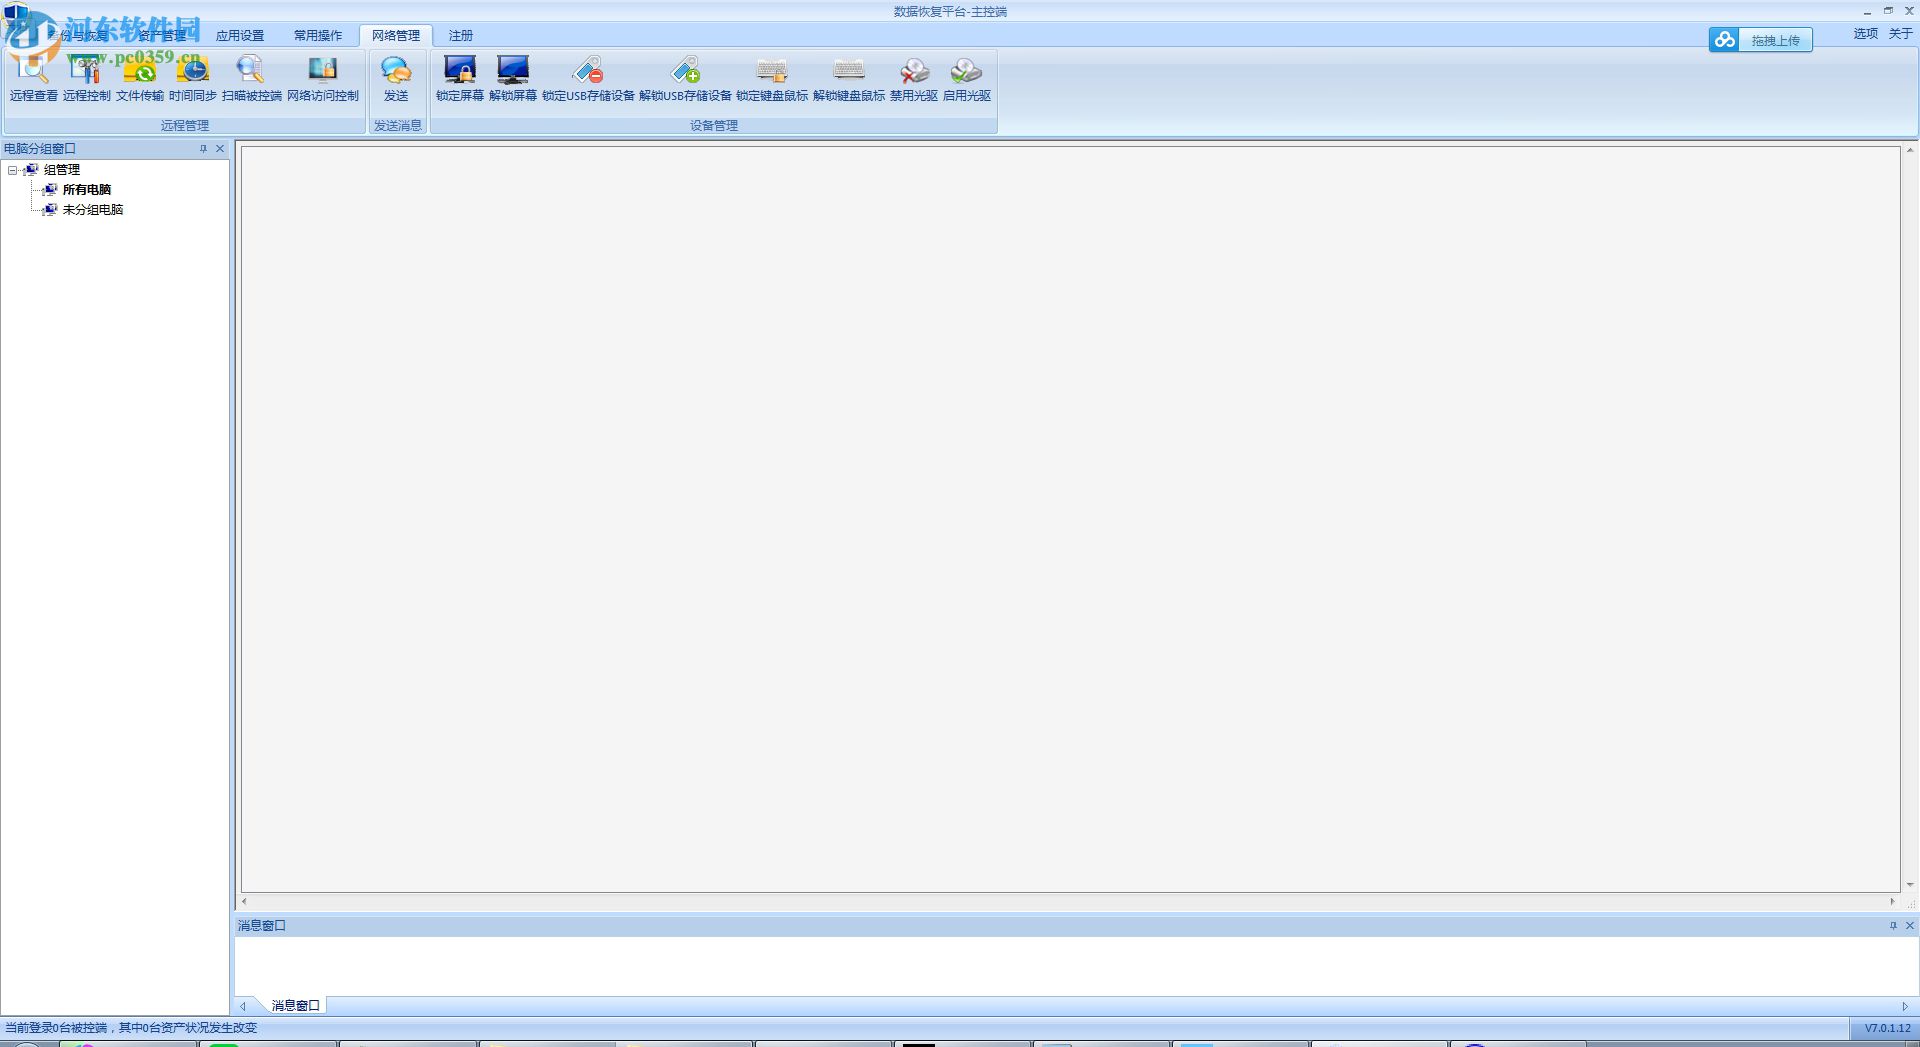Unlock the screen (解锁屏幕)
The width and height of the screenshot is (1920, 1047).
coord(513,79)
